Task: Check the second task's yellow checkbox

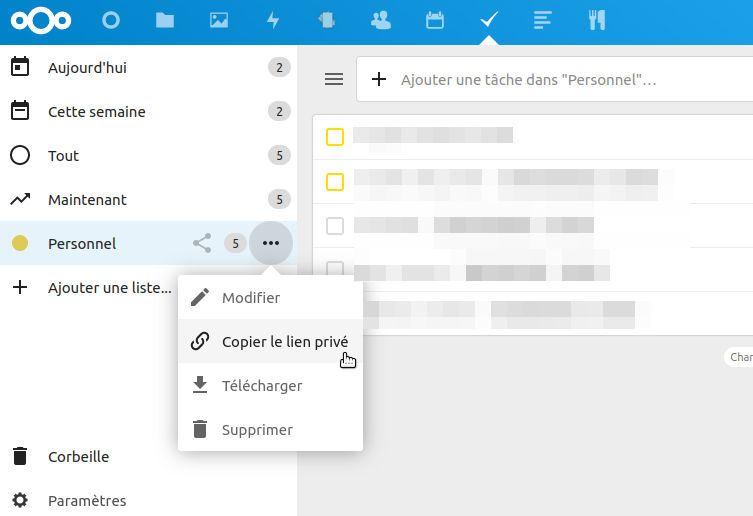Action: pos(335,181)
